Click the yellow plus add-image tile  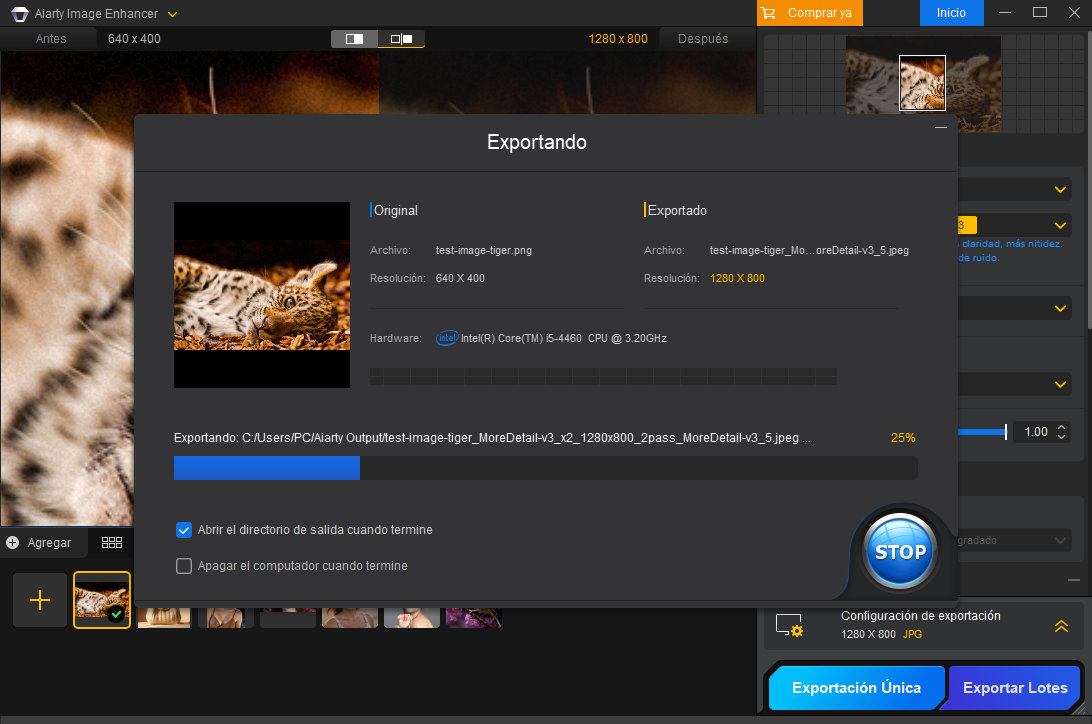[x=40, y=600]
